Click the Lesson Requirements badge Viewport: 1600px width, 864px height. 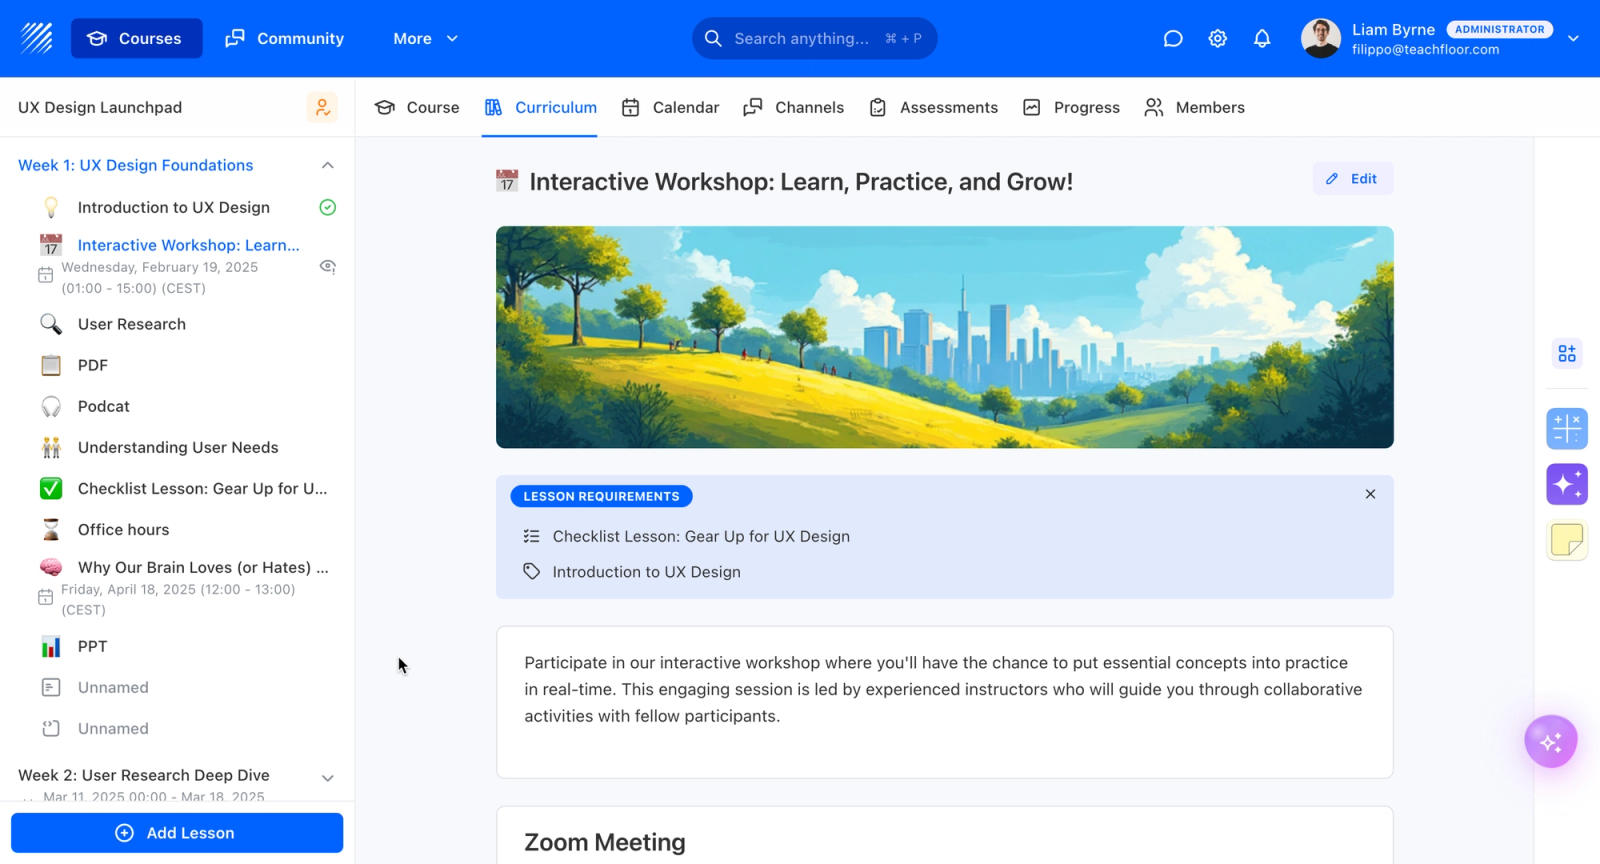pos(601,496)
